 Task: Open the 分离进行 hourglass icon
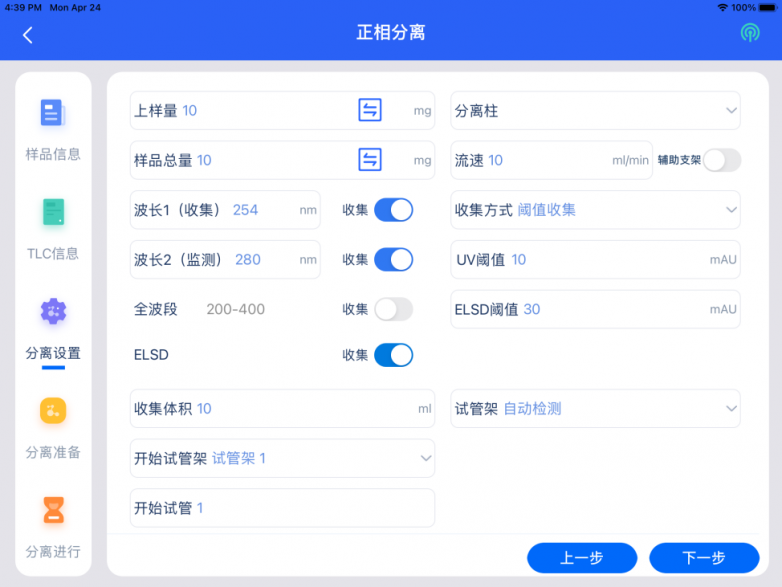(x=53, y=510)
